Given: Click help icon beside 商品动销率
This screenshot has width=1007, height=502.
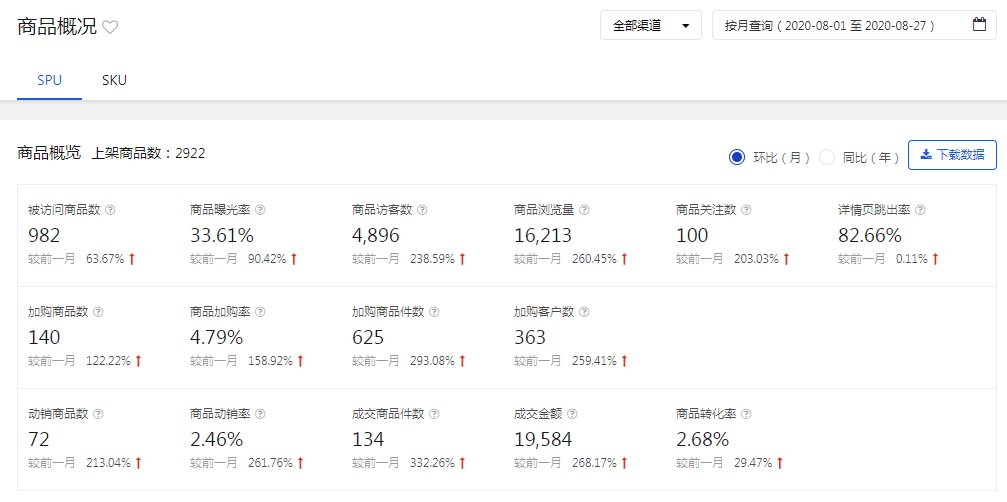Looking at the screenshot, I should click(260, 414).
